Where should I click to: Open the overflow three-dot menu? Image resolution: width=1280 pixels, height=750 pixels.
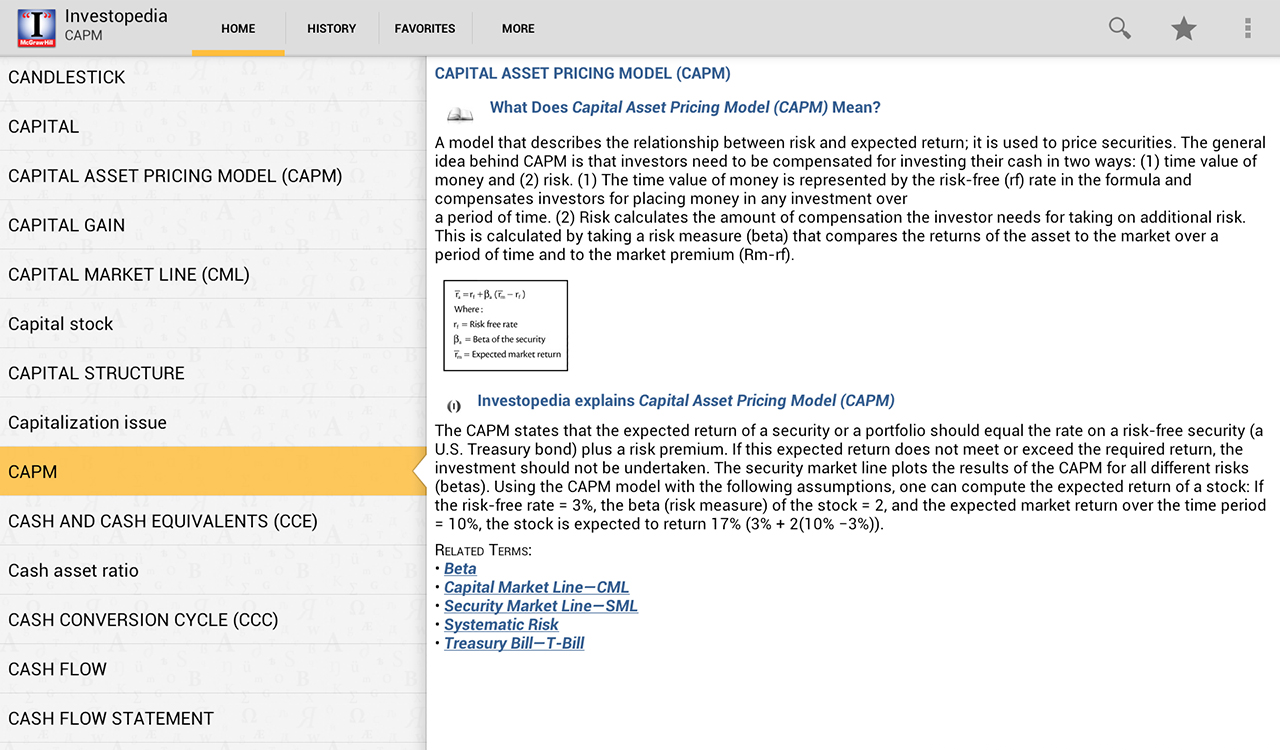point(1248,28)
